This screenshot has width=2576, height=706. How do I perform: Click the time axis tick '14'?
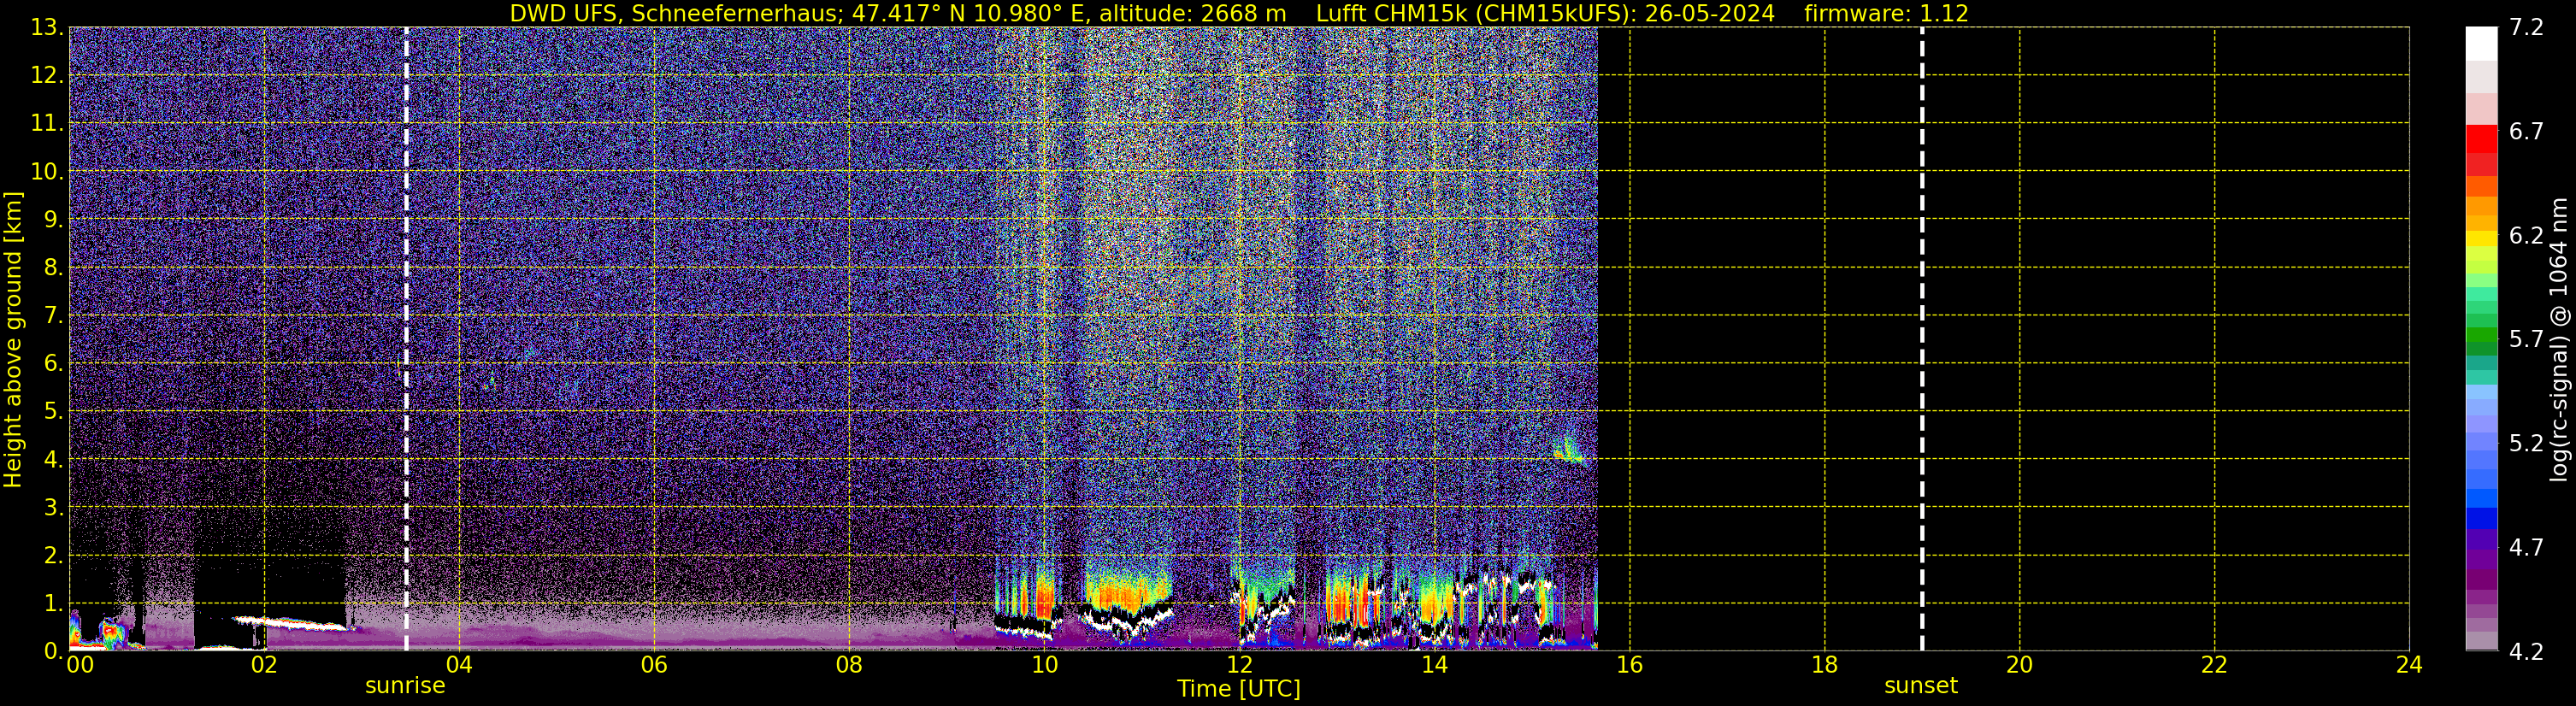[x=1434, y=665]
